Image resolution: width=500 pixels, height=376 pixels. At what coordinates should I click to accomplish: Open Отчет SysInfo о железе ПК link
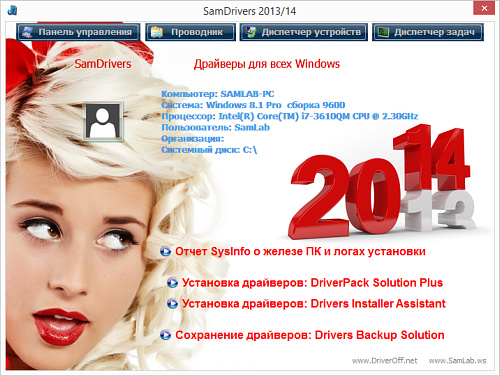[x=300, y=251]
